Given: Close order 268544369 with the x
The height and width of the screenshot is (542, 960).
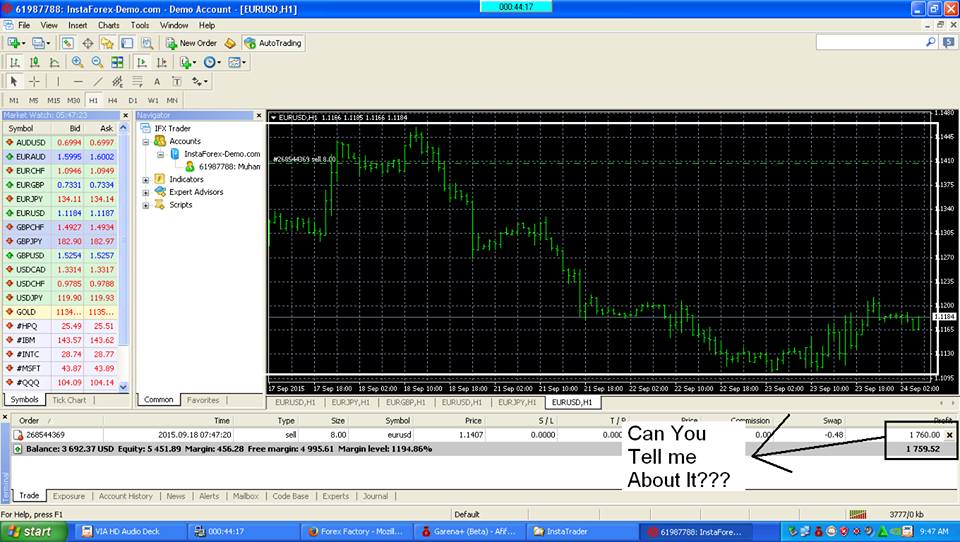Looking at the screenshot, I should 950,435.
